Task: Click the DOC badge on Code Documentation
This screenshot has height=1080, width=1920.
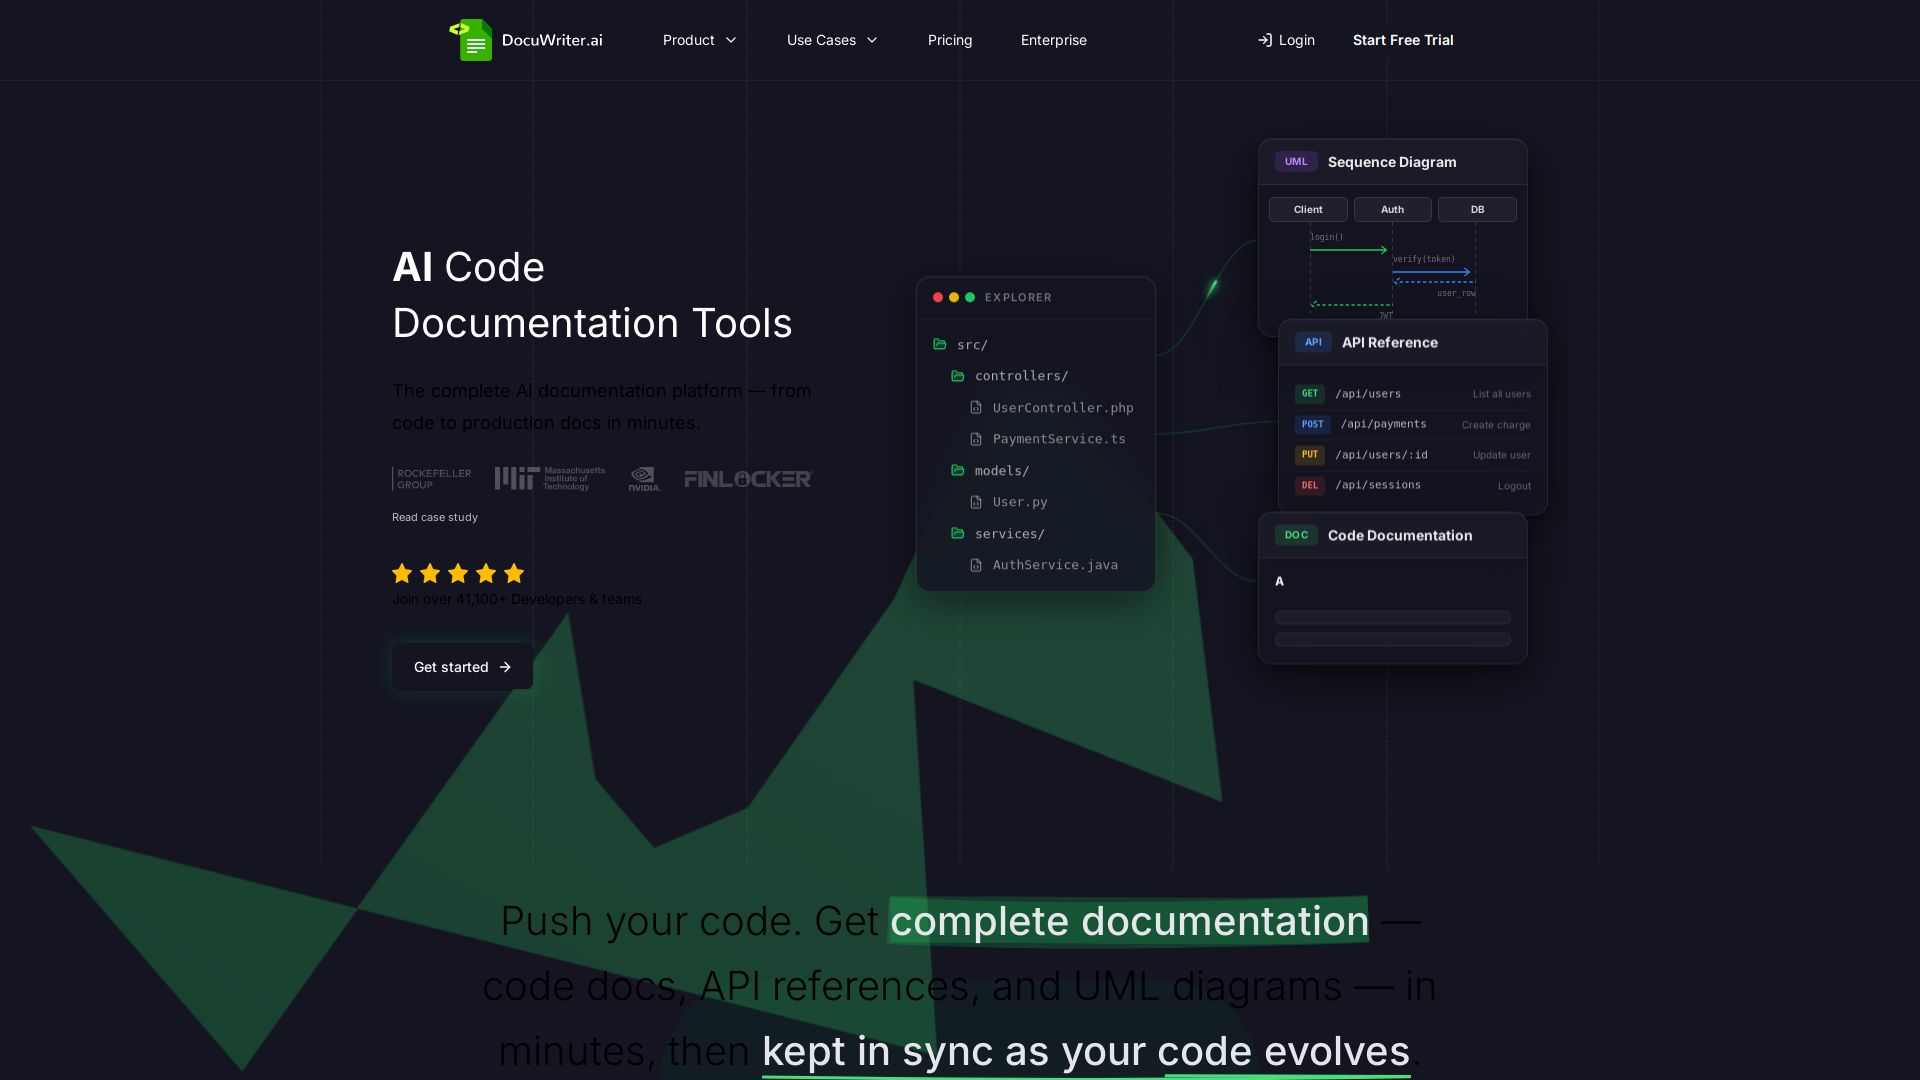Action: [x=1296, y=535]
